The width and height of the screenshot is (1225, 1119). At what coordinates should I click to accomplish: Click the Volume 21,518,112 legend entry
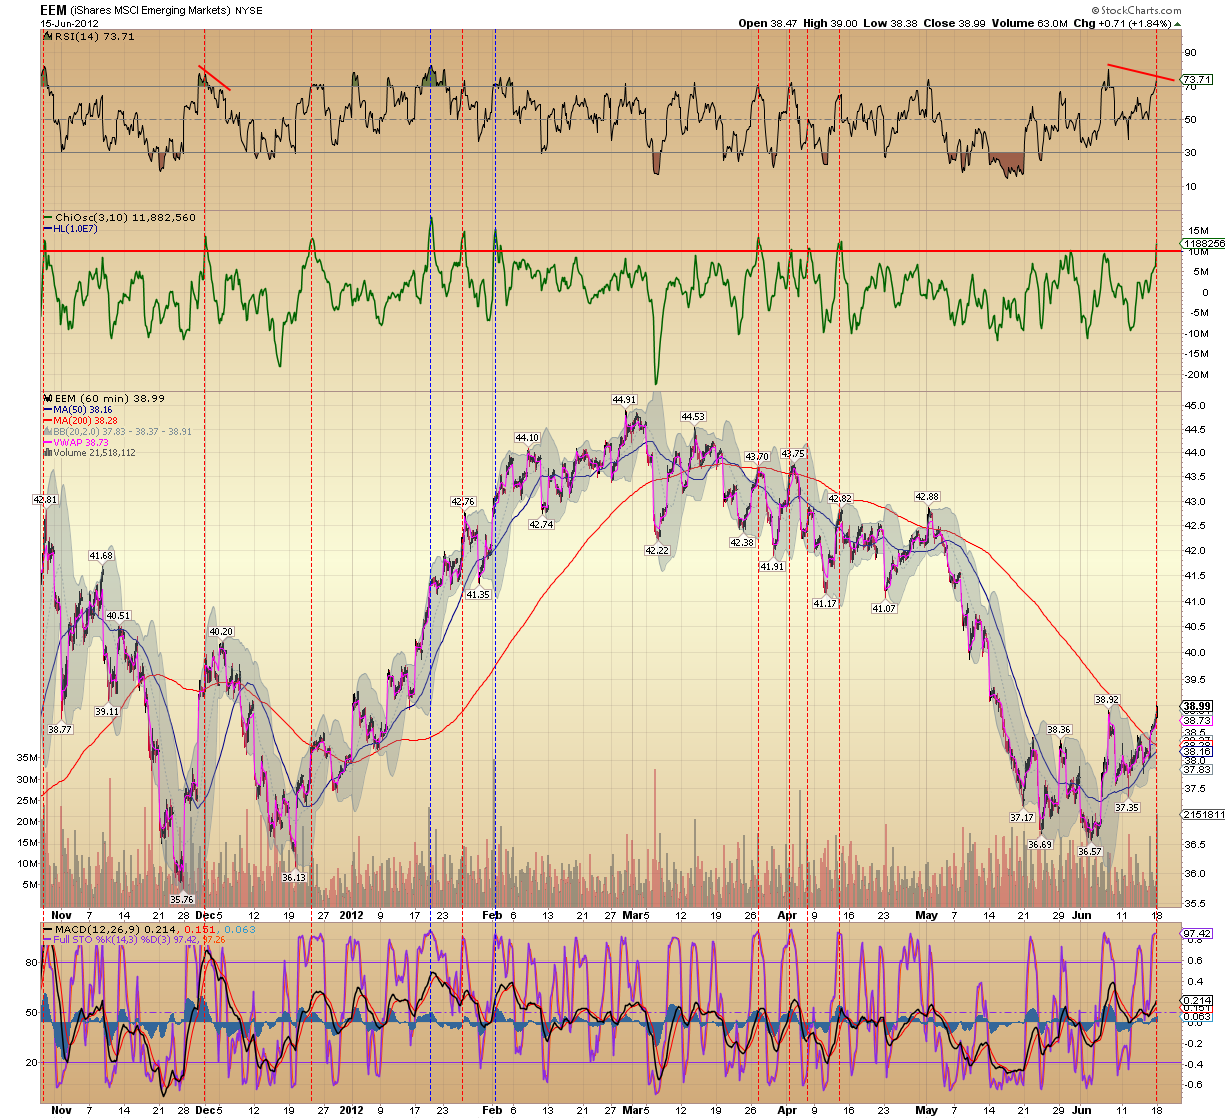(89, 453)
